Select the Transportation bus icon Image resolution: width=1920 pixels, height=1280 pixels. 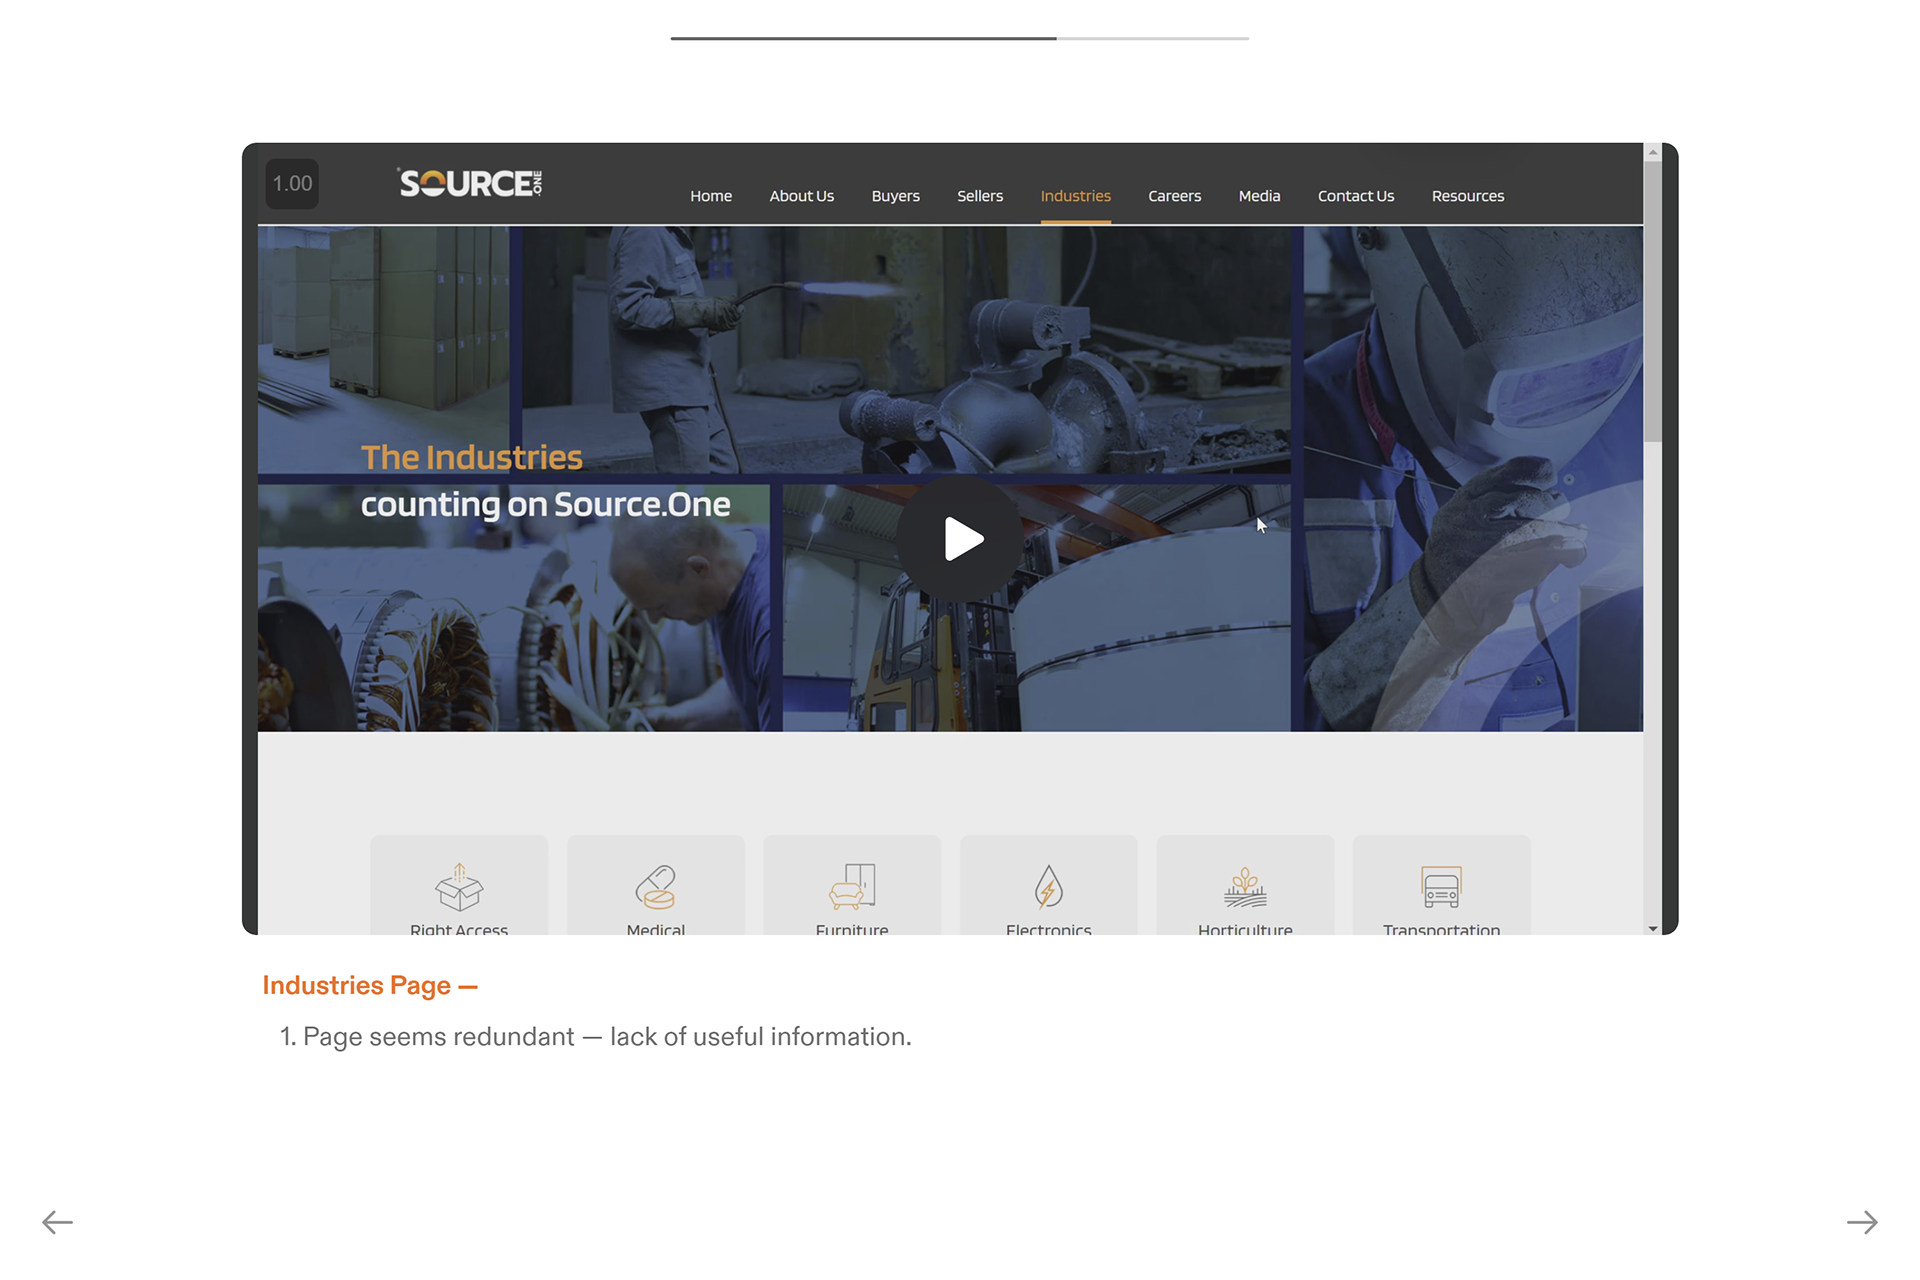point(1441,887)
